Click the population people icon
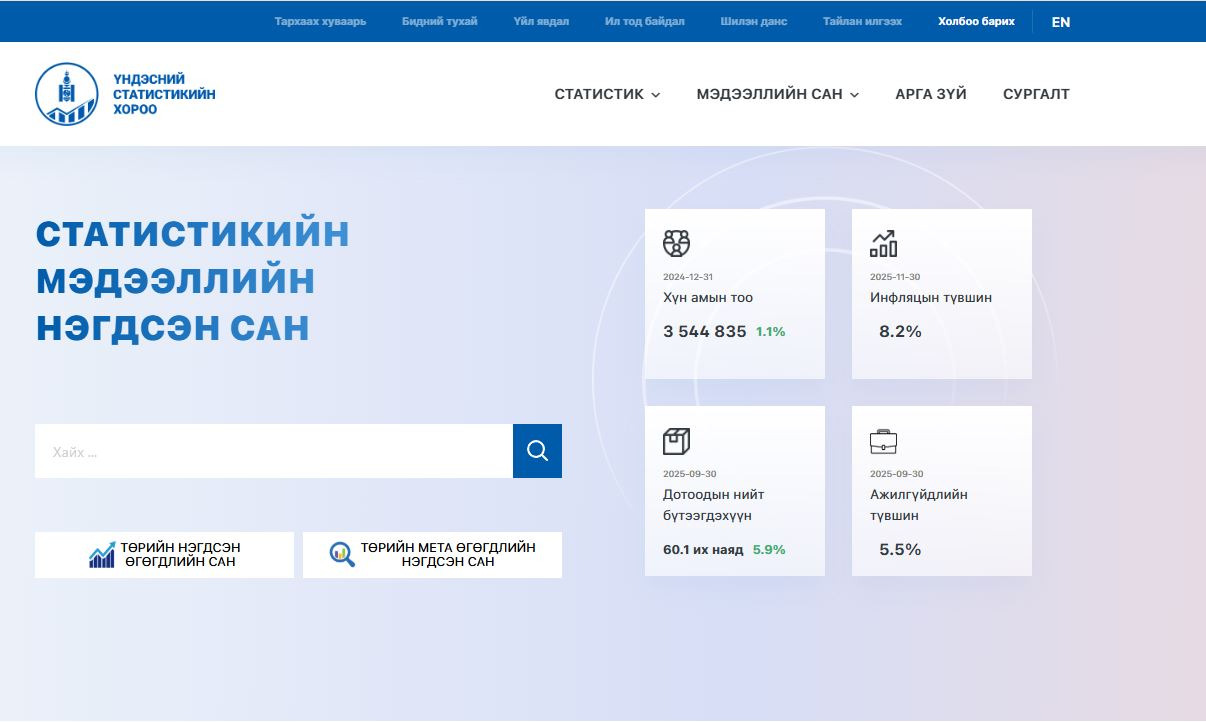Screen dimensions: 1206x722 tap(676, 243)
